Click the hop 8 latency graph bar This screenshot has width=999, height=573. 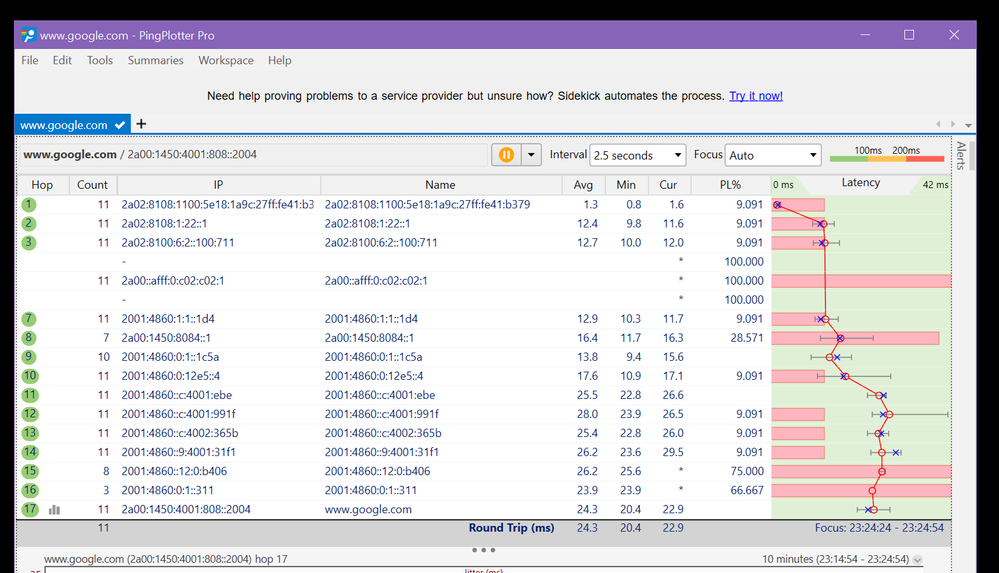855,338
